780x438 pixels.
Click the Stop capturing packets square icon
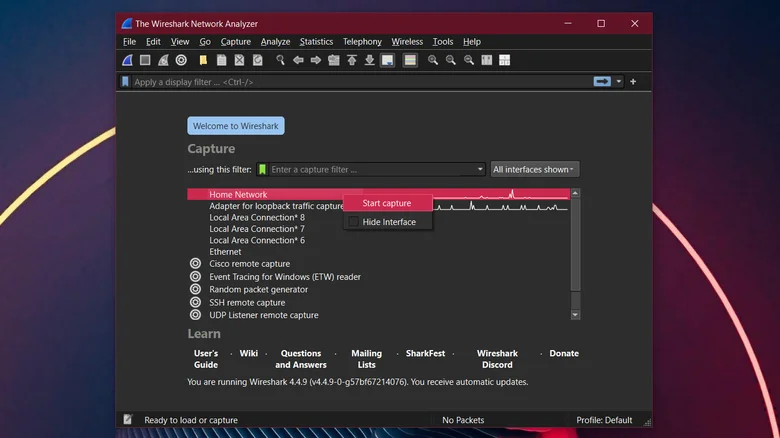click(145, 60)
